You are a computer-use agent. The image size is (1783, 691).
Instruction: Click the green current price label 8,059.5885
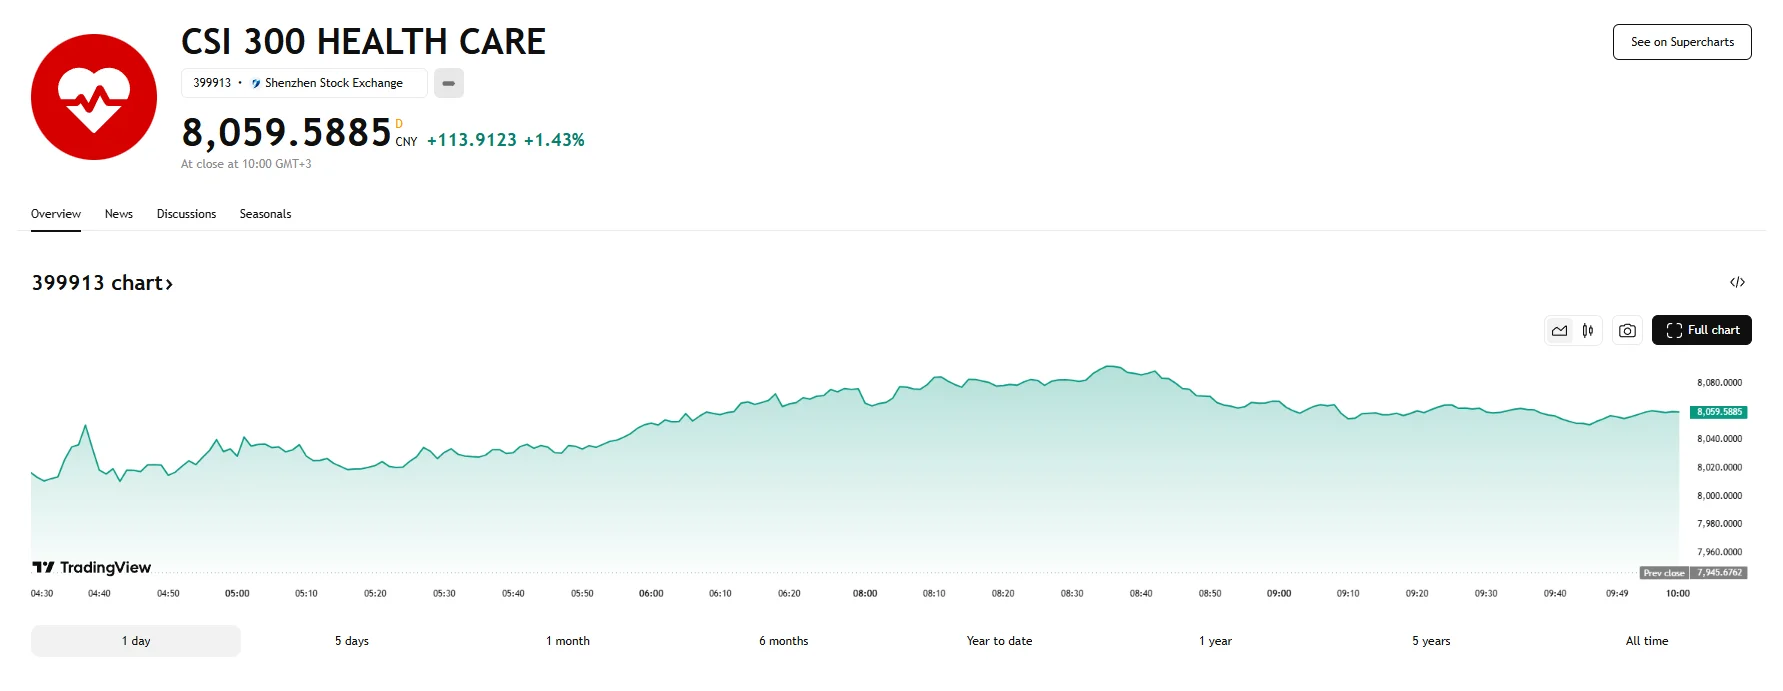(1718, 412)
